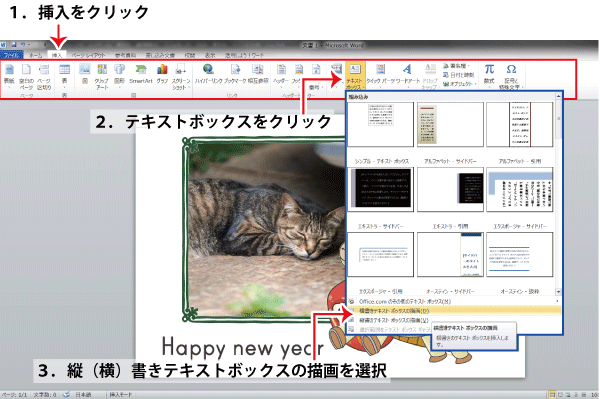Open the Equation (数式) pi icon

pyautogui.click(x=489, y=69)
